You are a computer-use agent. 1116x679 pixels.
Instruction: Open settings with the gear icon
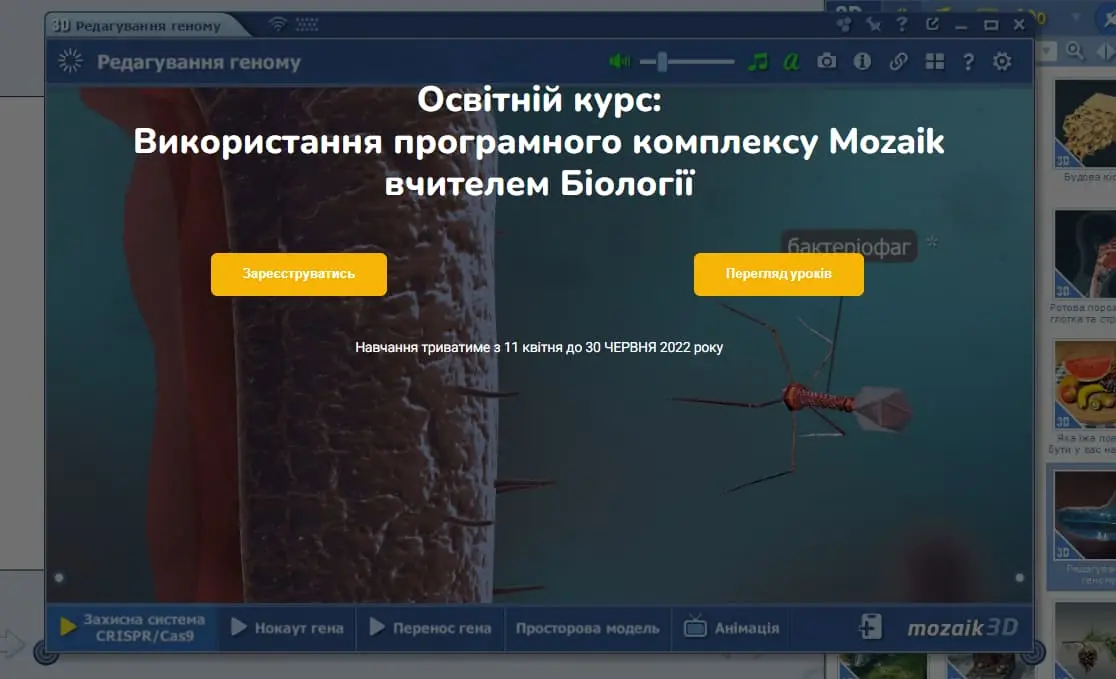[x=1002, y=62]
